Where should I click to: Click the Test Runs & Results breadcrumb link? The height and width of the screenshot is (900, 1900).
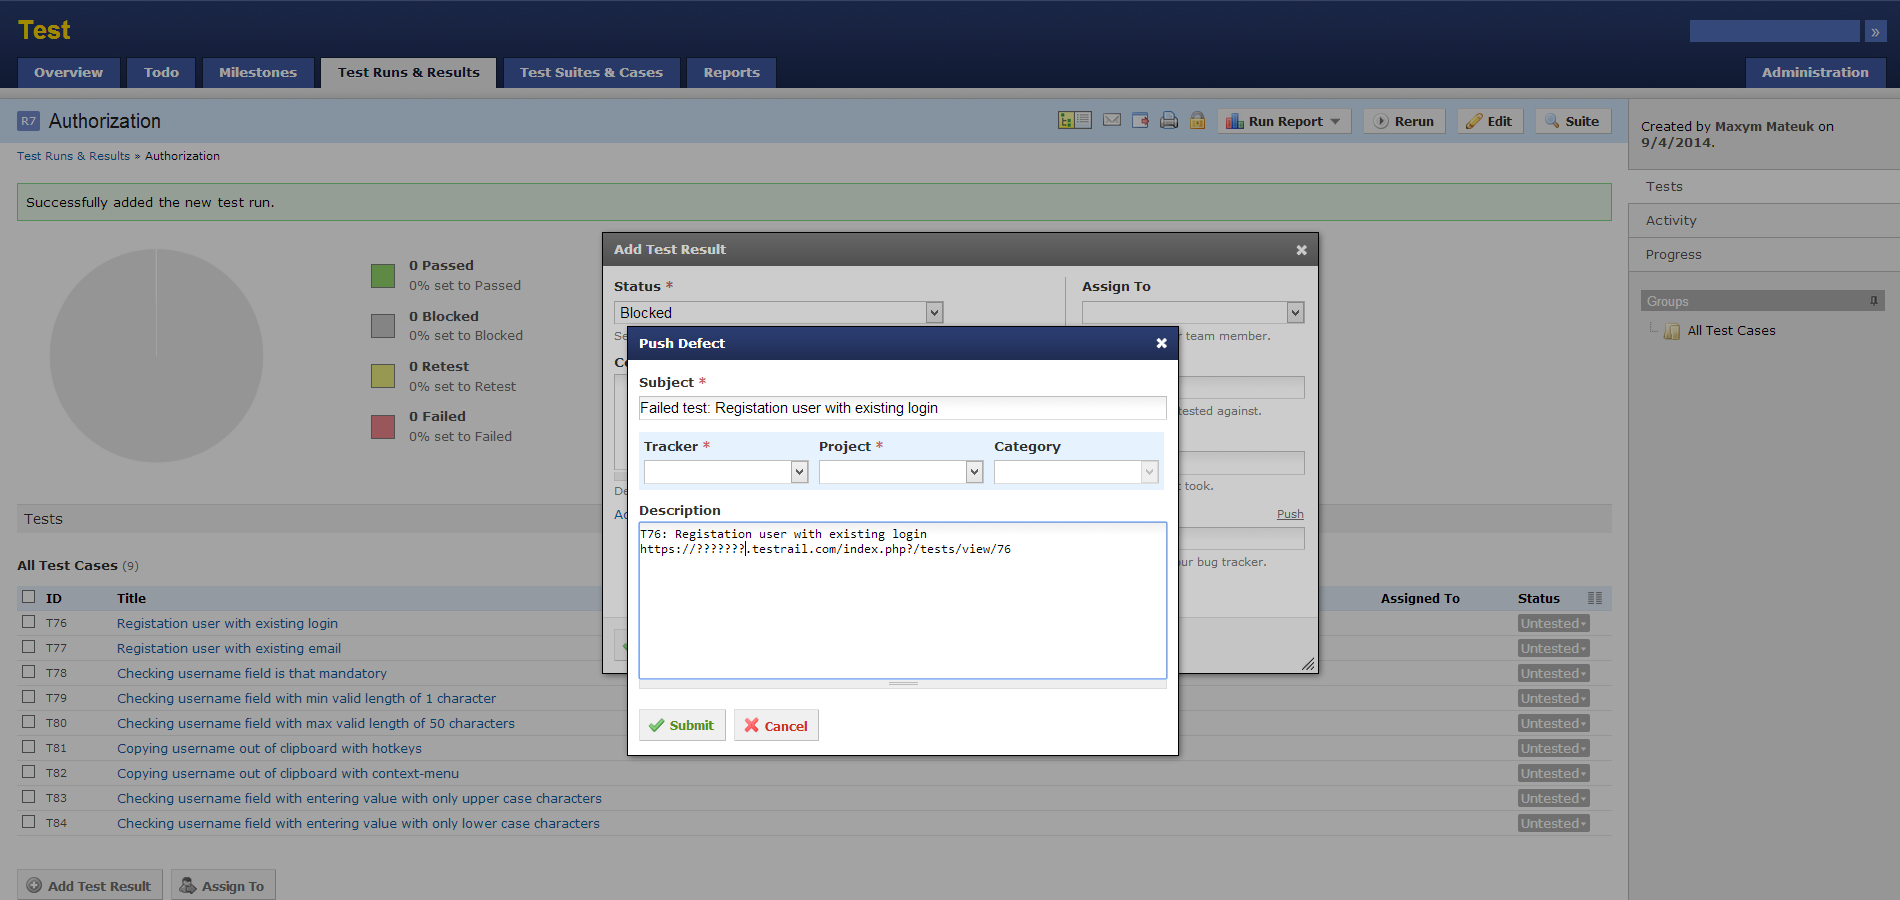coord(73,156)
